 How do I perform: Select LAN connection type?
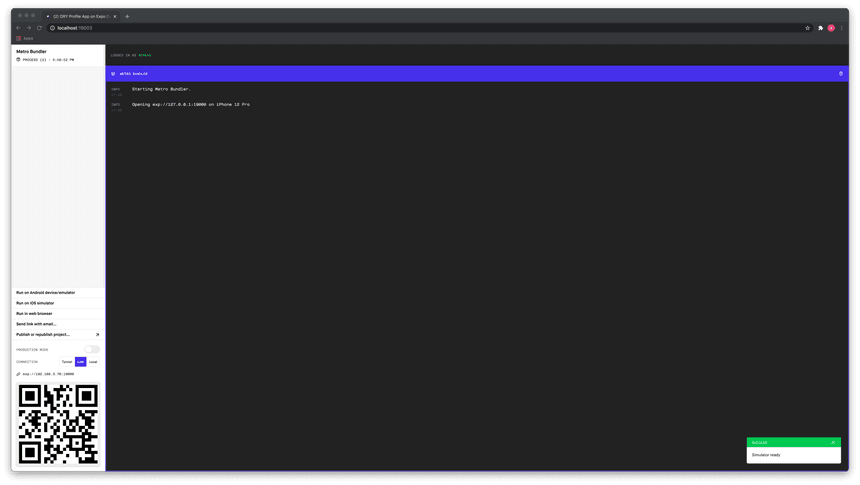pos(81,362)
